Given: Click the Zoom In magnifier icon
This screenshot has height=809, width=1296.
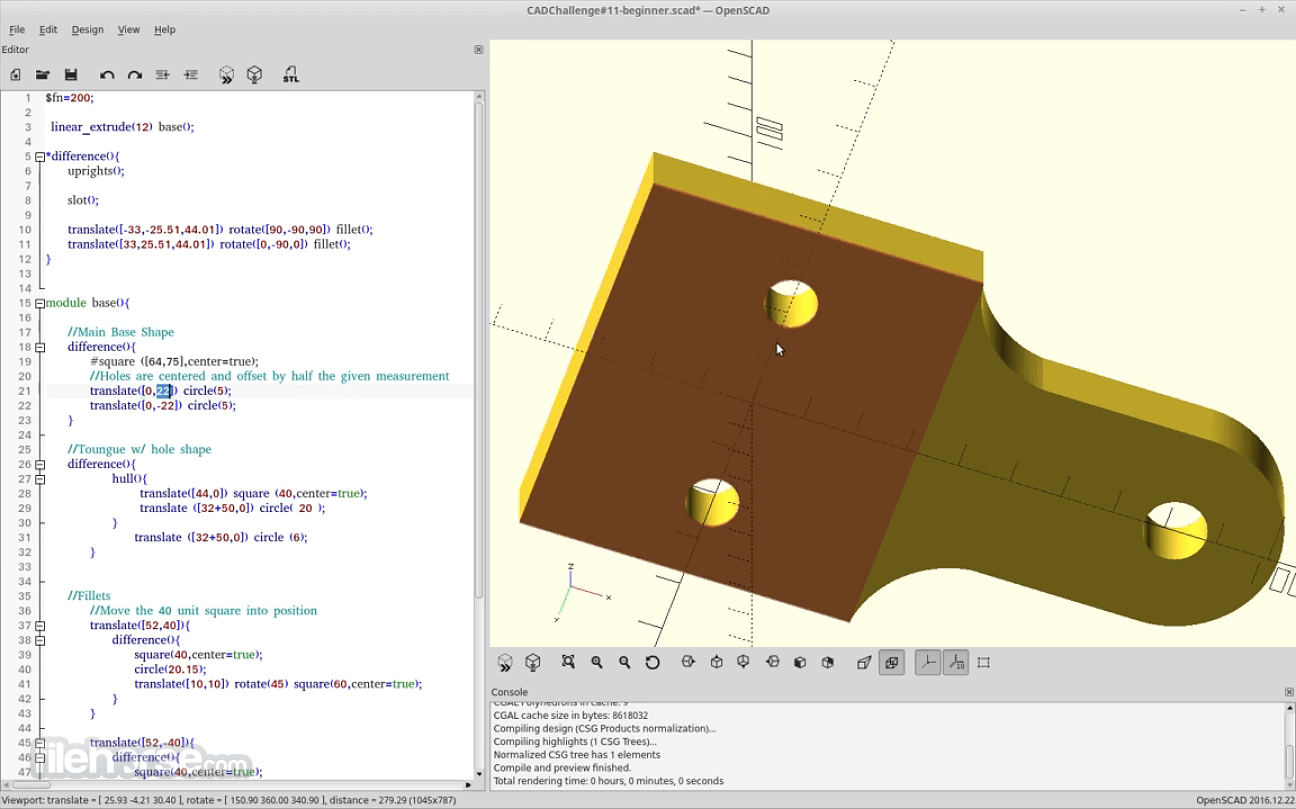Looking at the screenshot, I should click(597, 662).
